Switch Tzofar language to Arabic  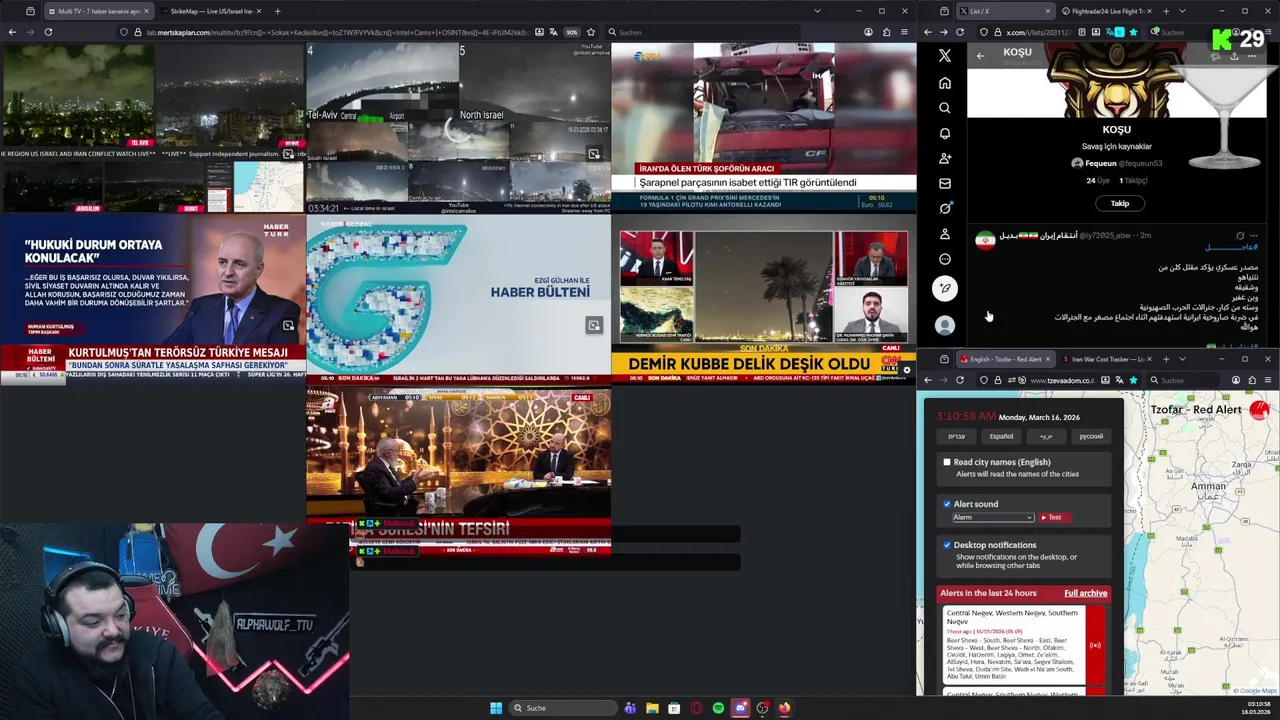1046,436
